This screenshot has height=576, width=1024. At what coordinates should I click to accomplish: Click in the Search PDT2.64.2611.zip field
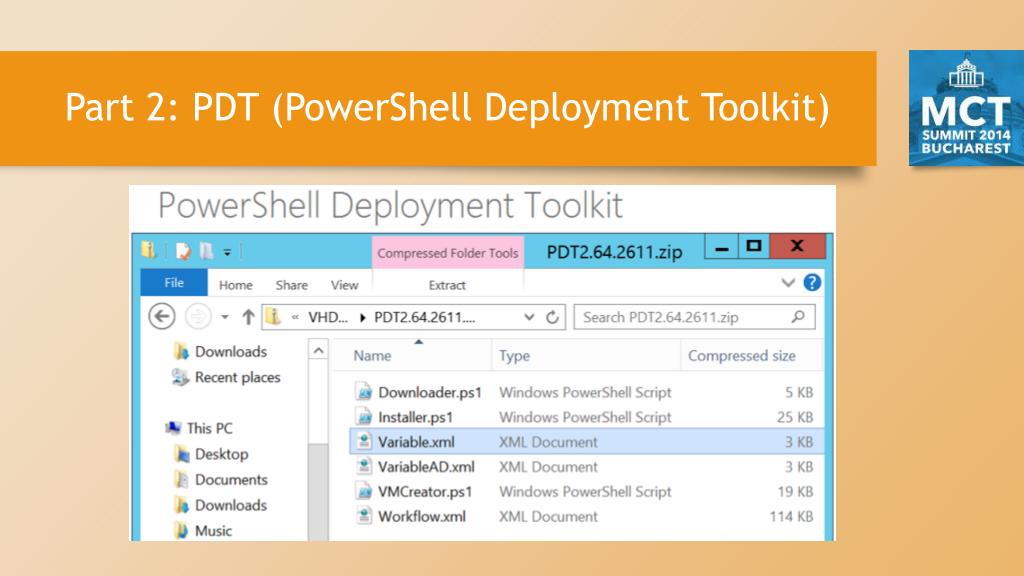682,317
